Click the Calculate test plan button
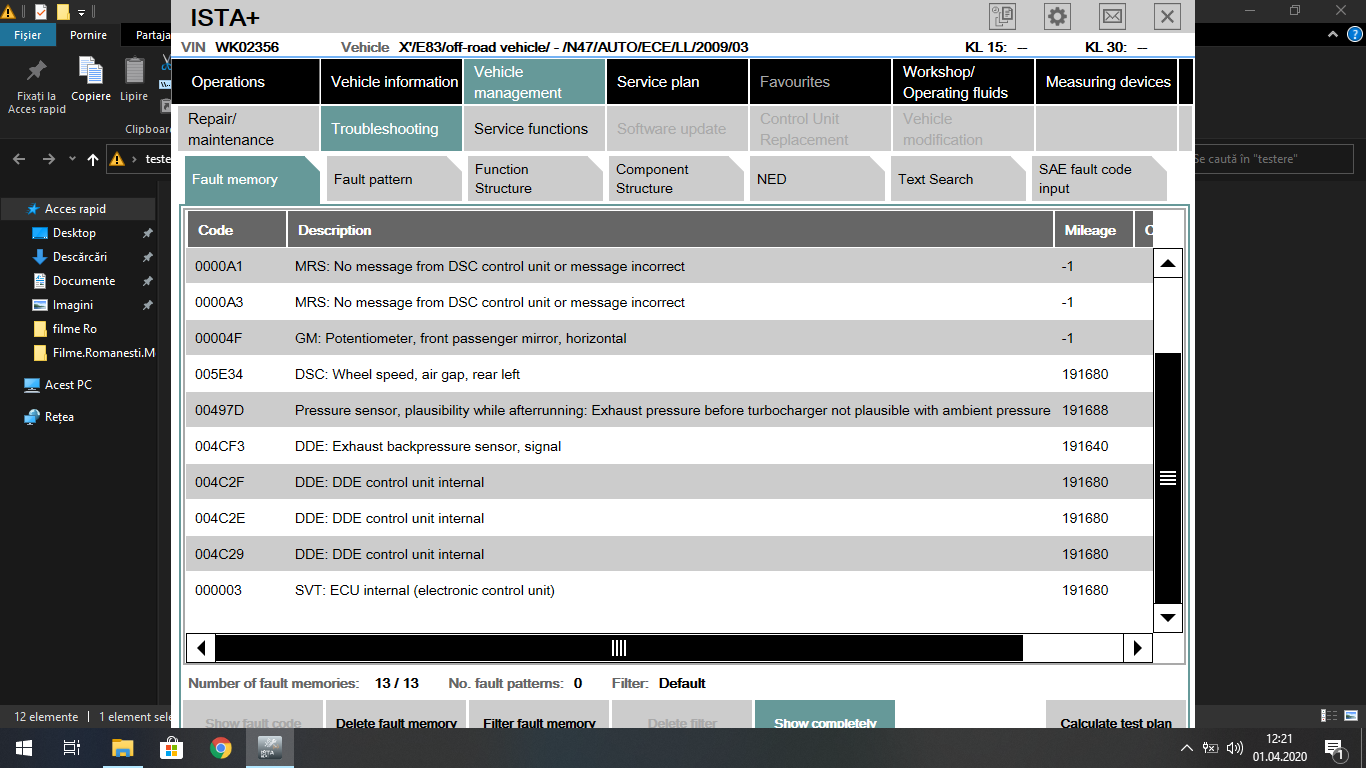Image resolution: width=1366 pixels, height=768 pixels. (1116, 715)
